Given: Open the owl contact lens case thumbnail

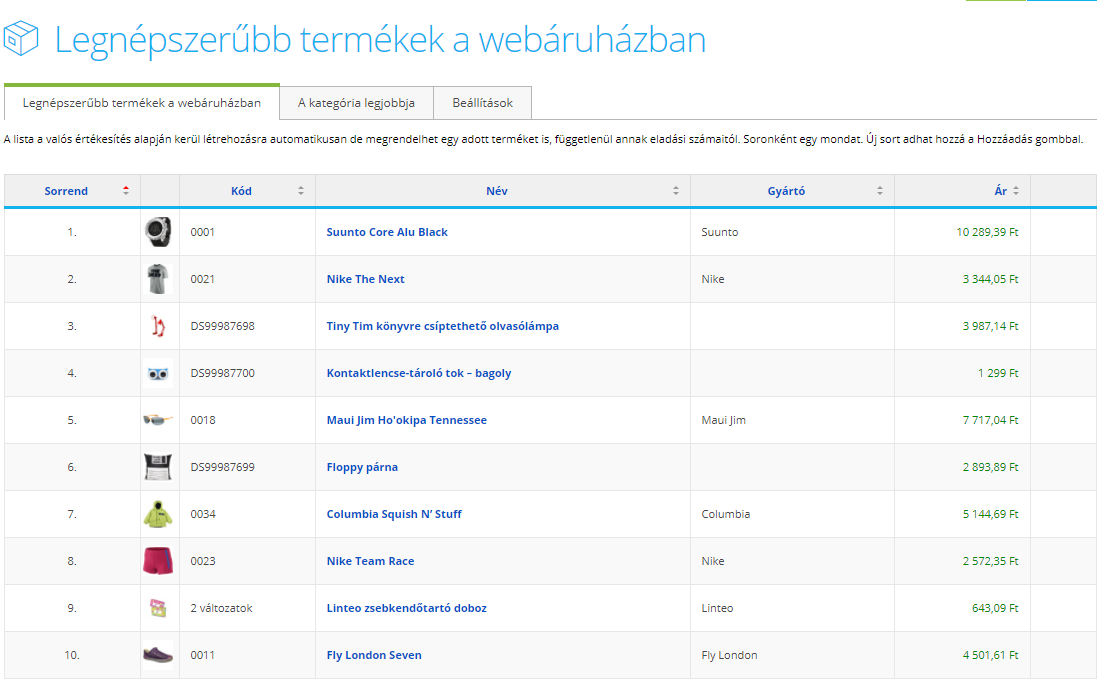Looking at the screenshot, I should pos(158,373).
